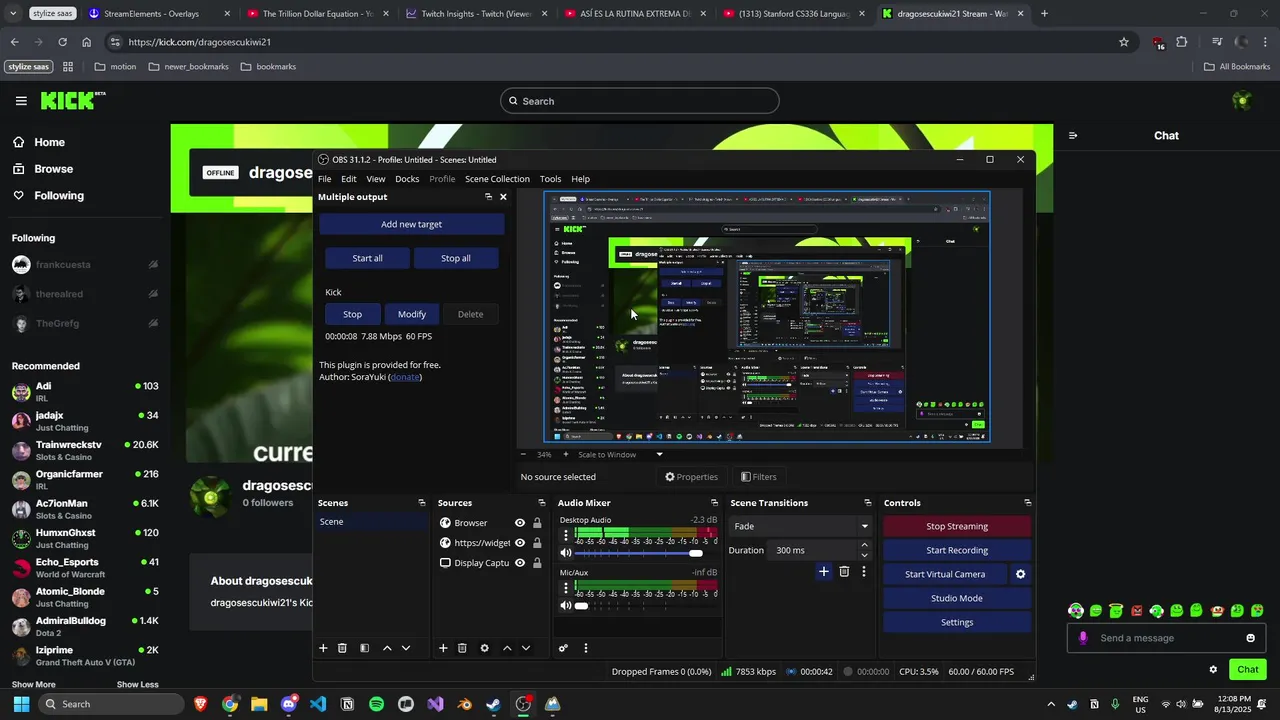
Task: Open OBS Edit menu
Action: pos(349,179)
